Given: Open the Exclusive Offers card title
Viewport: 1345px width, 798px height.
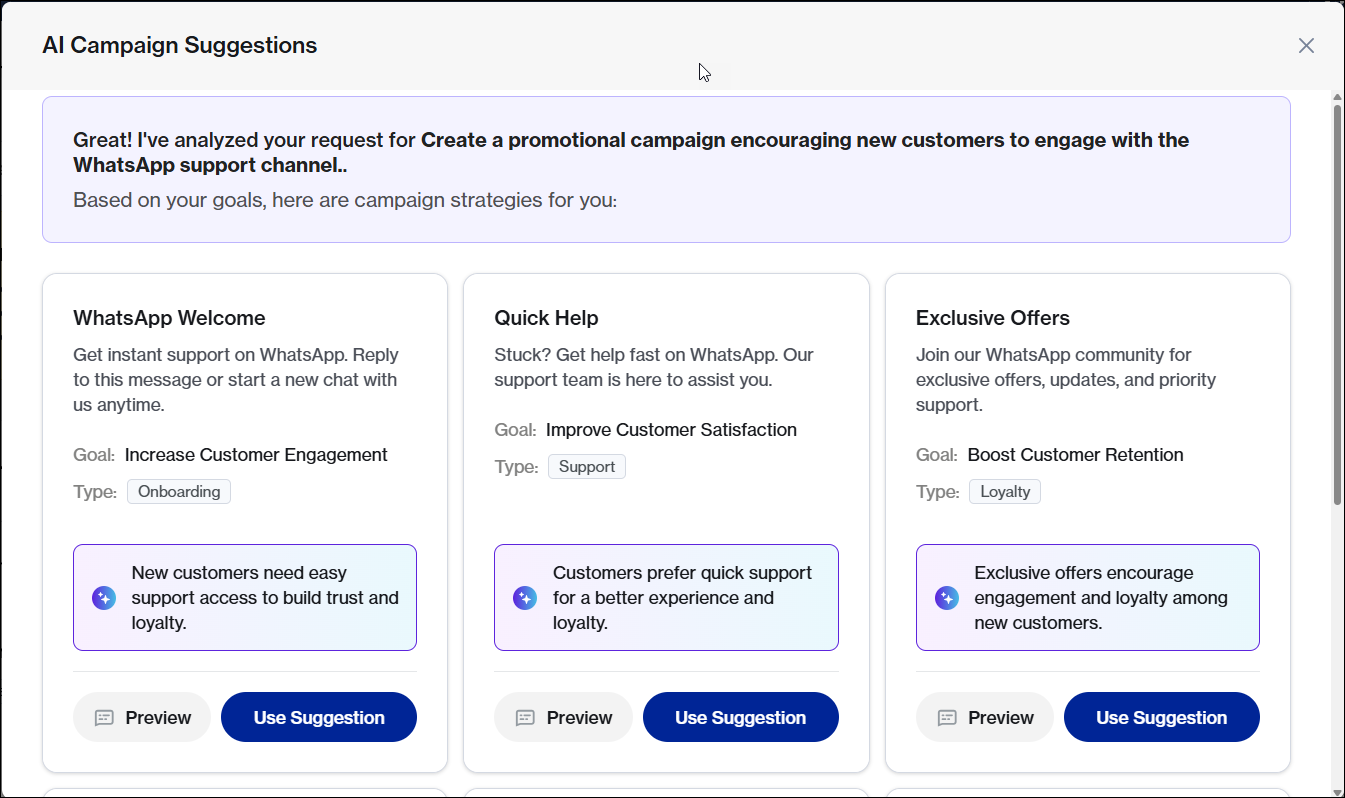Looking at the screenshot, I should (992, 318).
